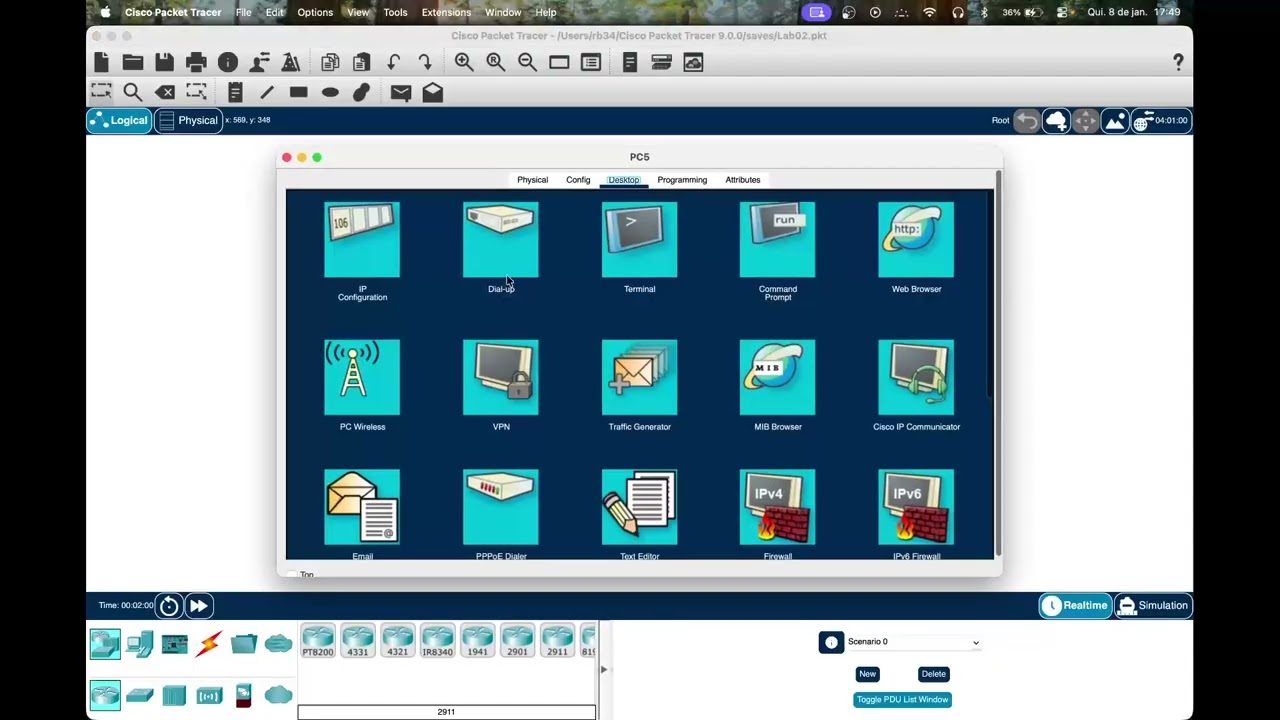The width and height of the screenshot is (1280, 720).
Task: Open the Extensions menu
Action: click(446, 12)
